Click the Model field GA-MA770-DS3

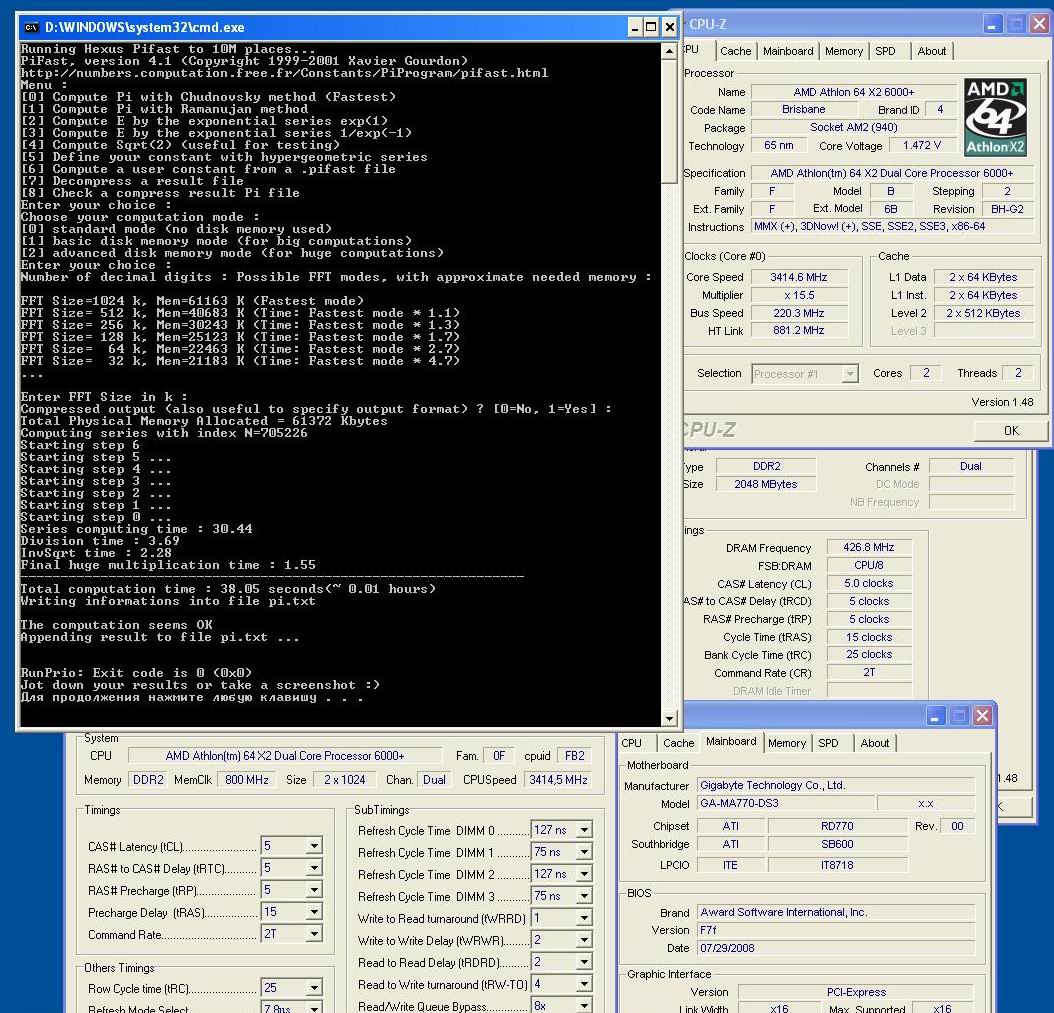point(786,803)
